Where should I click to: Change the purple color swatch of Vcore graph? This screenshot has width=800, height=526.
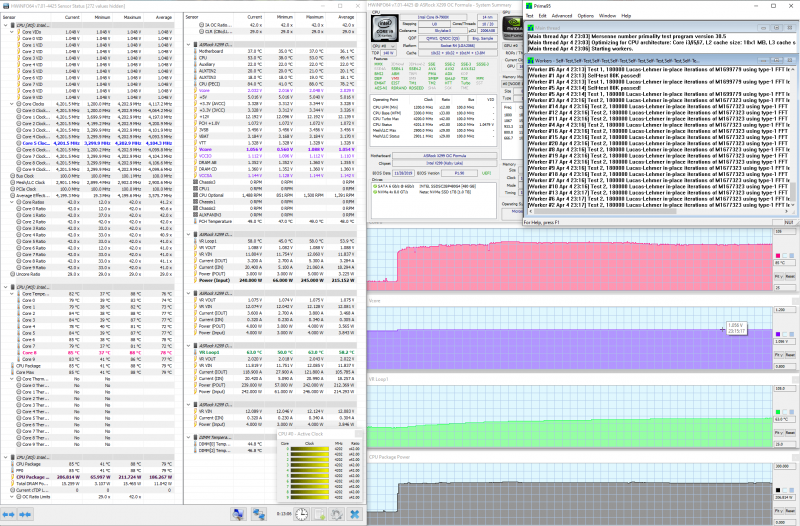[778, 334]
